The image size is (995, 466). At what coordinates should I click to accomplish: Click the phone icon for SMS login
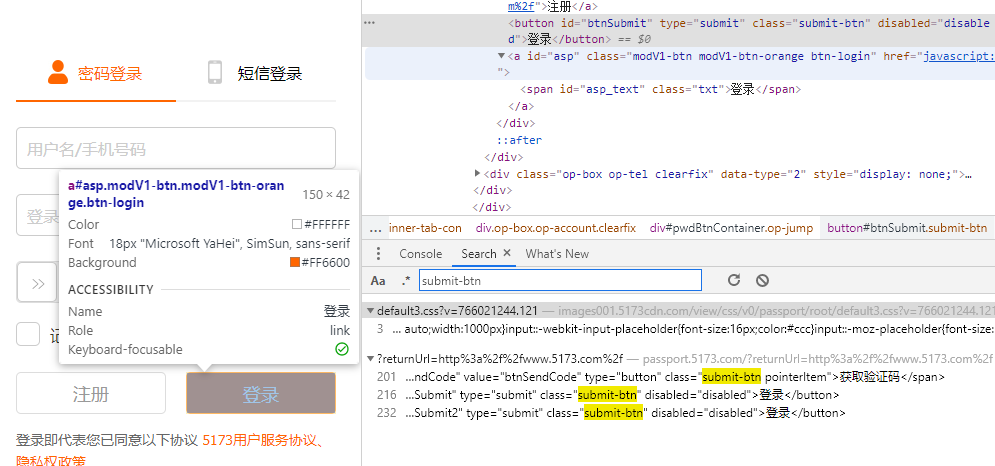[215, 72]
